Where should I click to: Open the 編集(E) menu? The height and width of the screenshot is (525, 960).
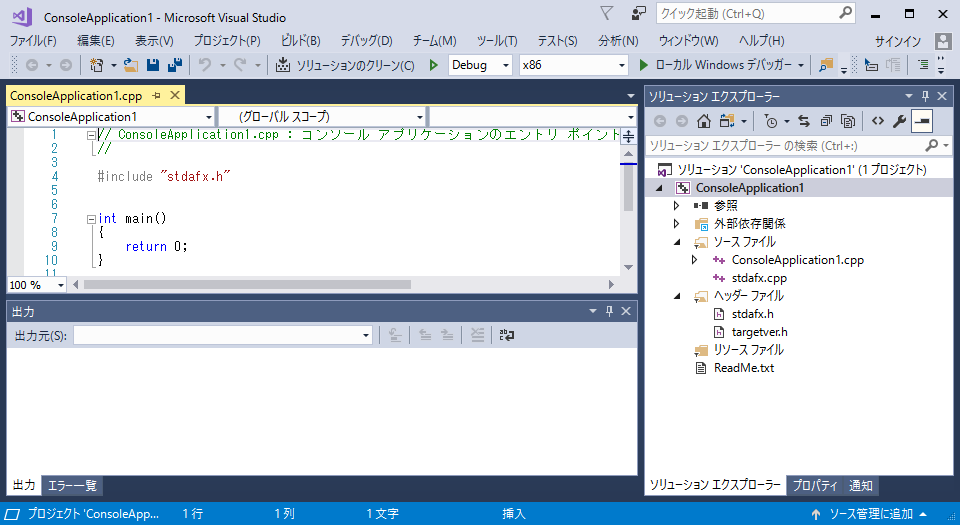(x=96, y=40)
